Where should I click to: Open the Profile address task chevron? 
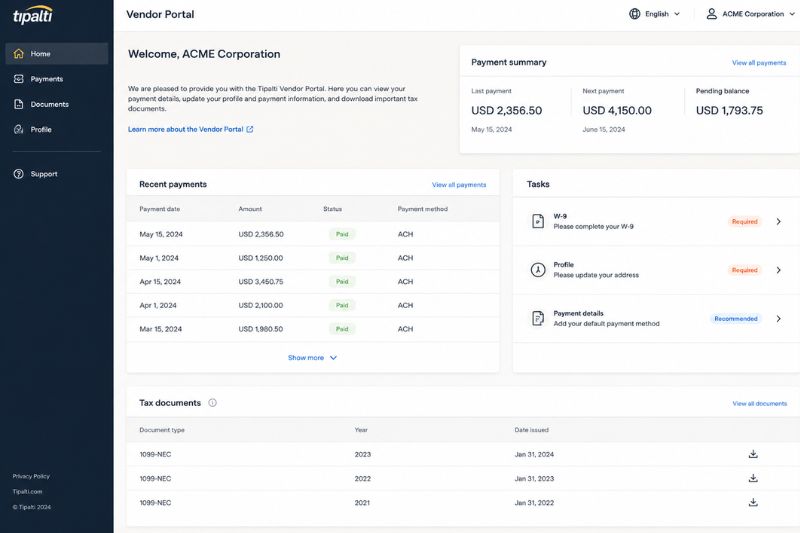click(779, 270)
